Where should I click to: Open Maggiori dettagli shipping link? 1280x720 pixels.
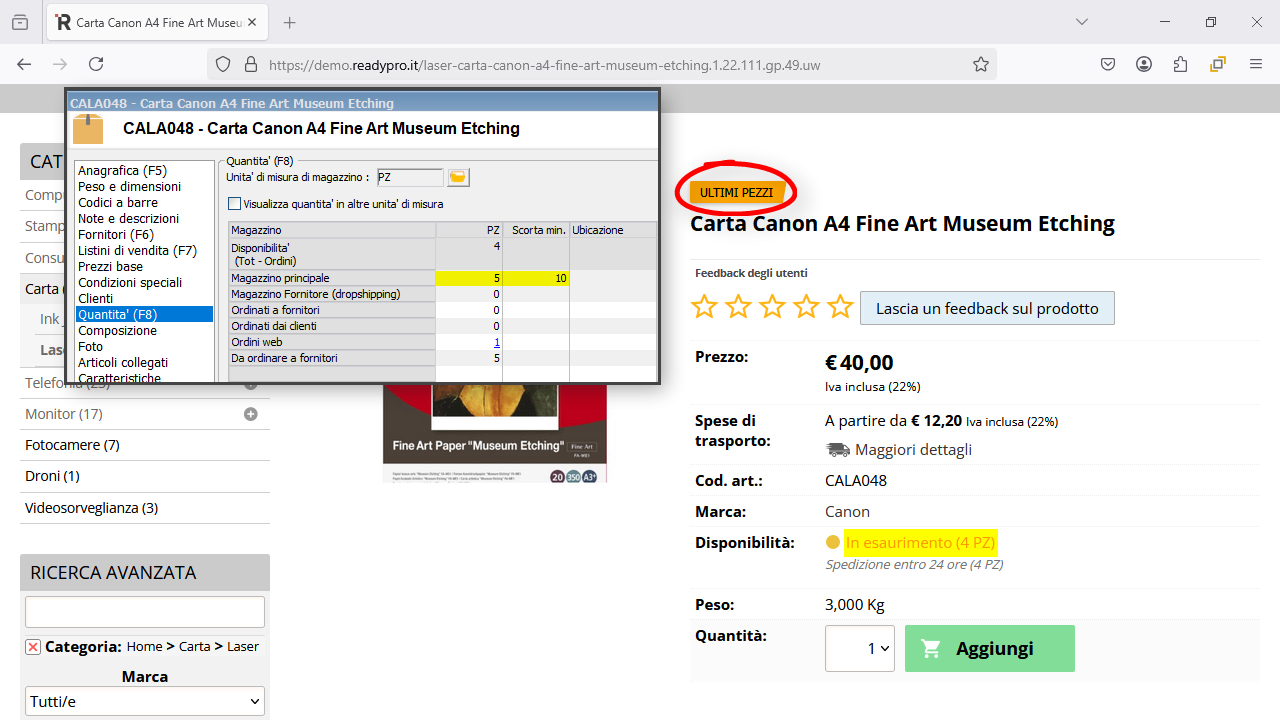tap(913, 449)
